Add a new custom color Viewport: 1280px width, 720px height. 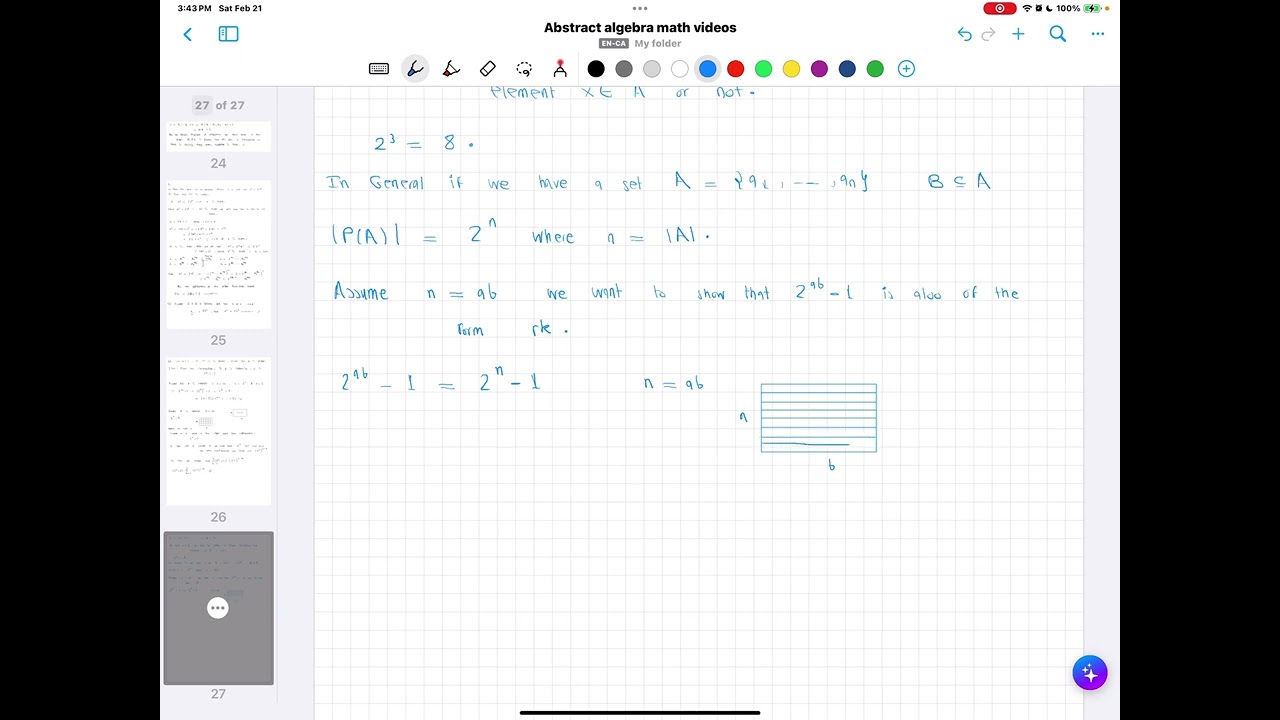point(906,69)
